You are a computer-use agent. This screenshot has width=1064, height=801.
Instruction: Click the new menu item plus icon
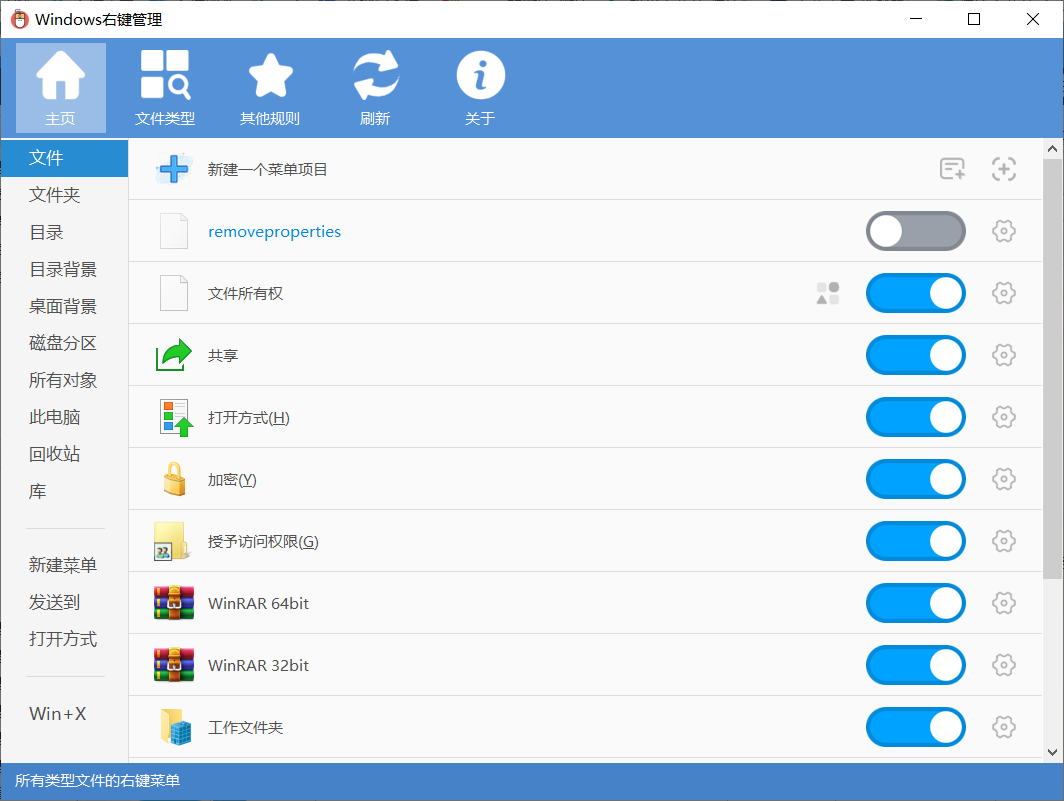(x=173, y=168)
